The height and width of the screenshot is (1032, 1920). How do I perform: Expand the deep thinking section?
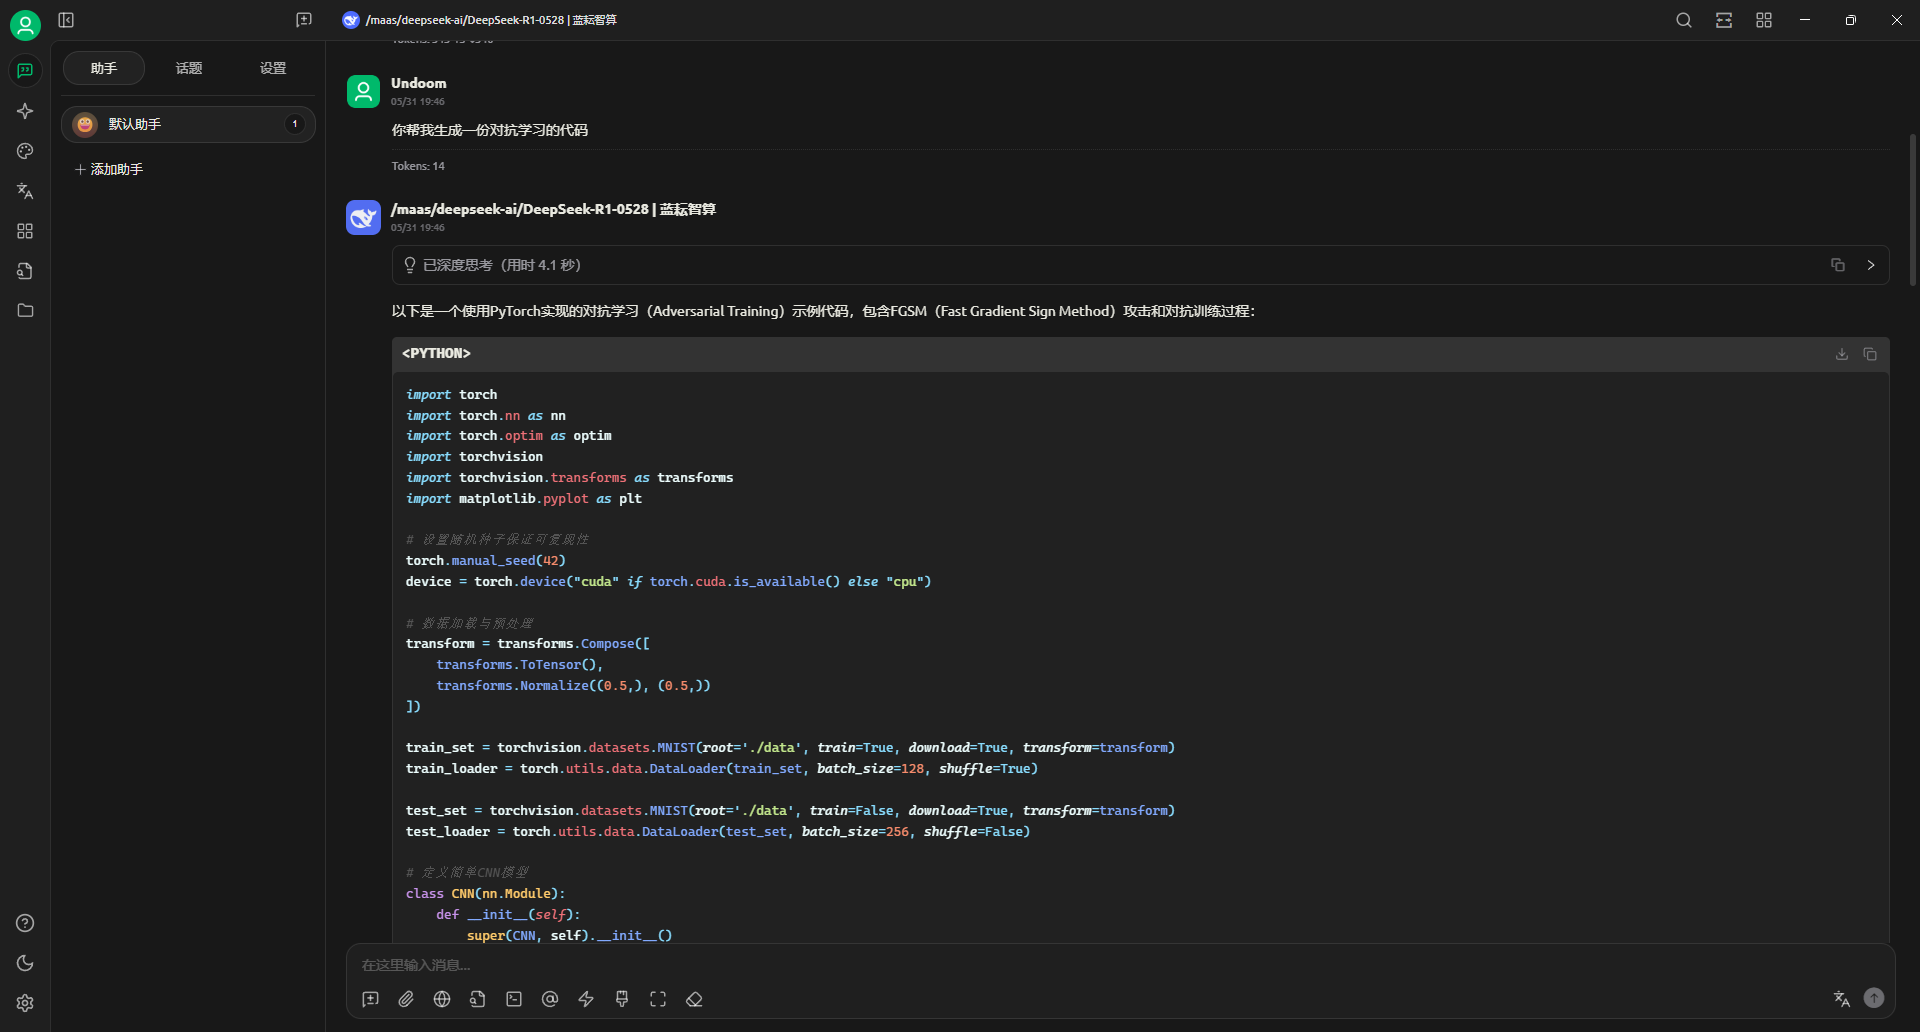(1871, 265)
